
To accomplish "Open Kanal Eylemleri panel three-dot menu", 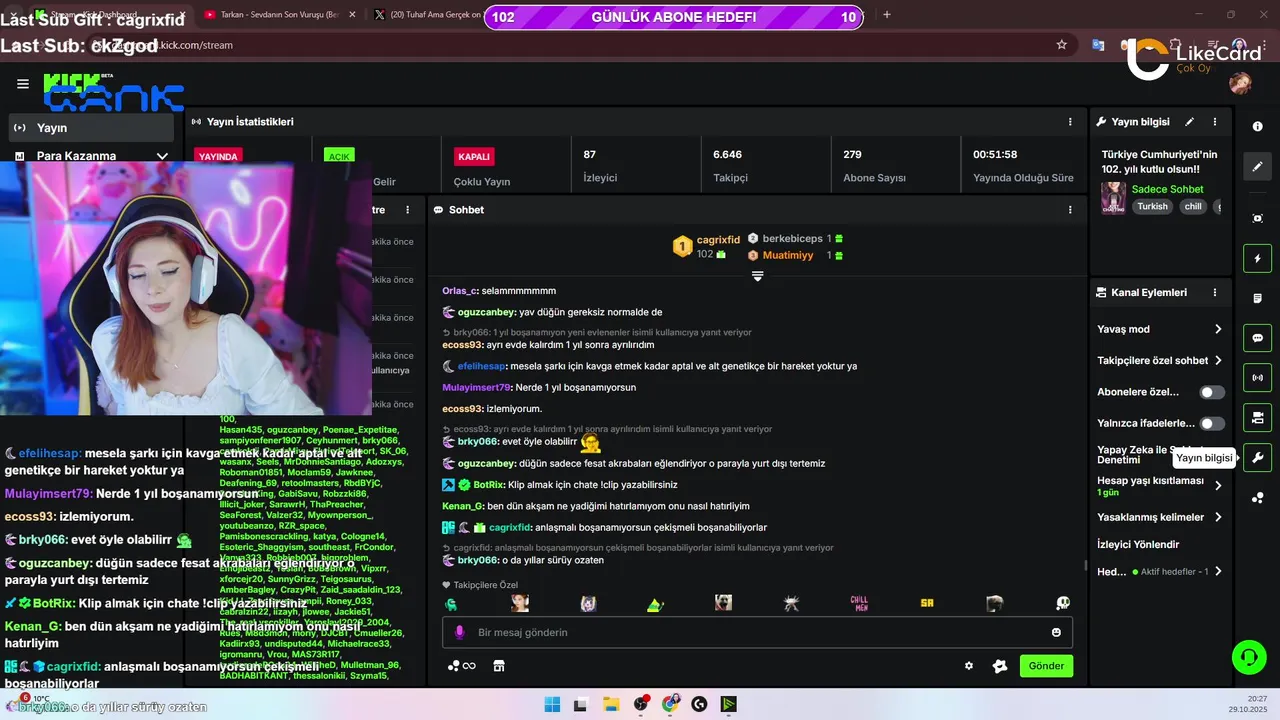I will [1215, 293].
